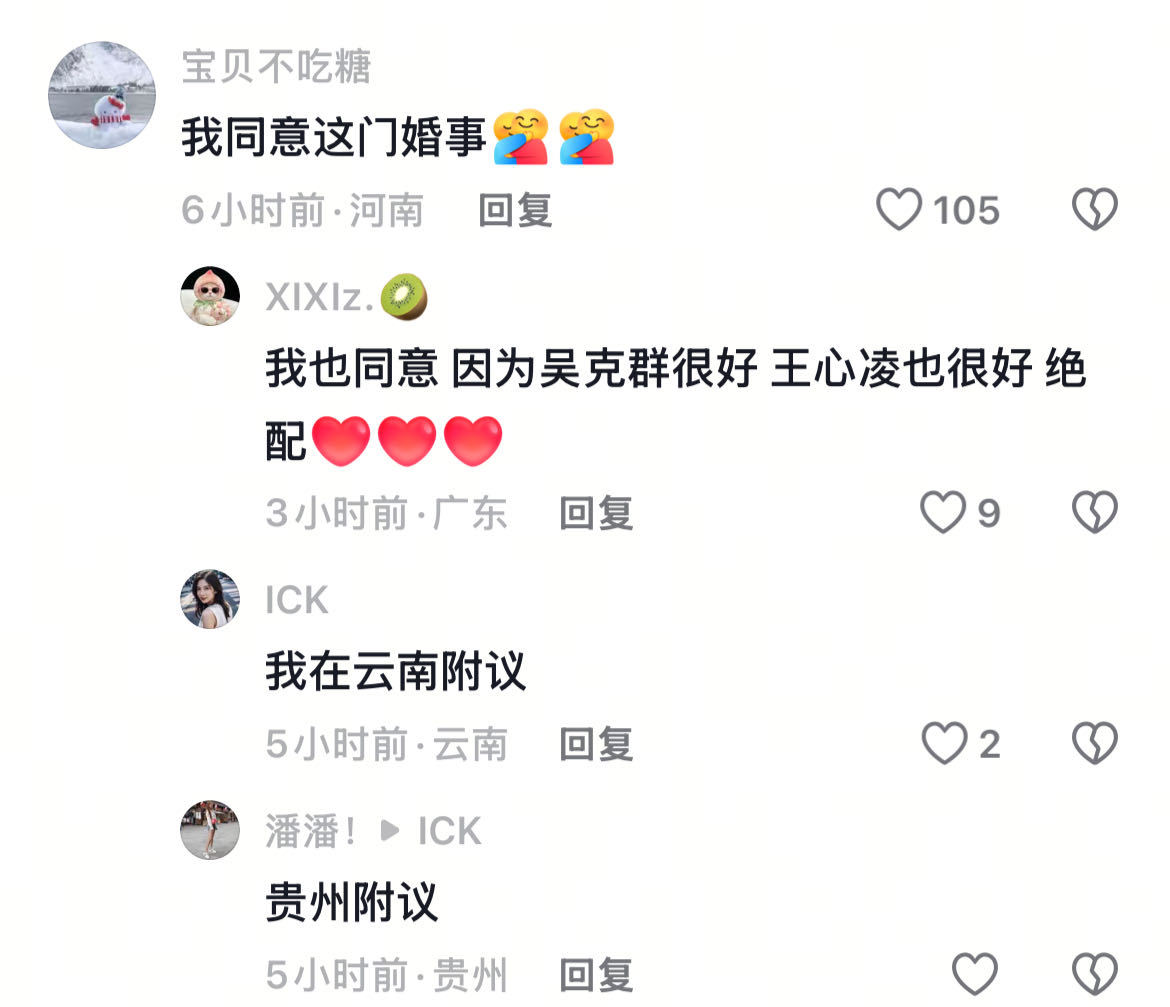This screenshot has height=1007, width=1170.
Task: Like 潘潘!'s 贵州附议 reply
Action: 975,973
